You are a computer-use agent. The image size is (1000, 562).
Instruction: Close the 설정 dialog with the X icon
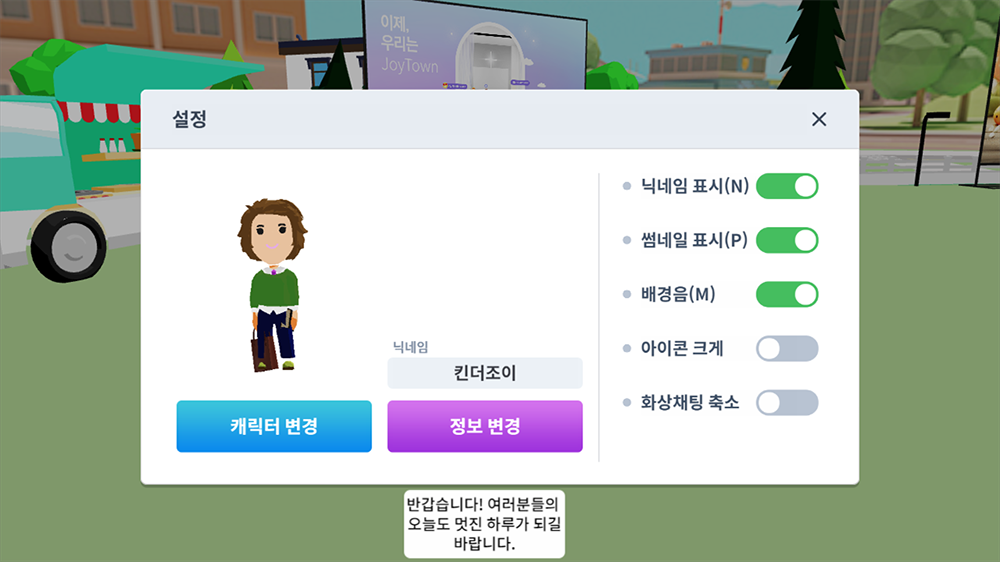(x=819, y=119)
